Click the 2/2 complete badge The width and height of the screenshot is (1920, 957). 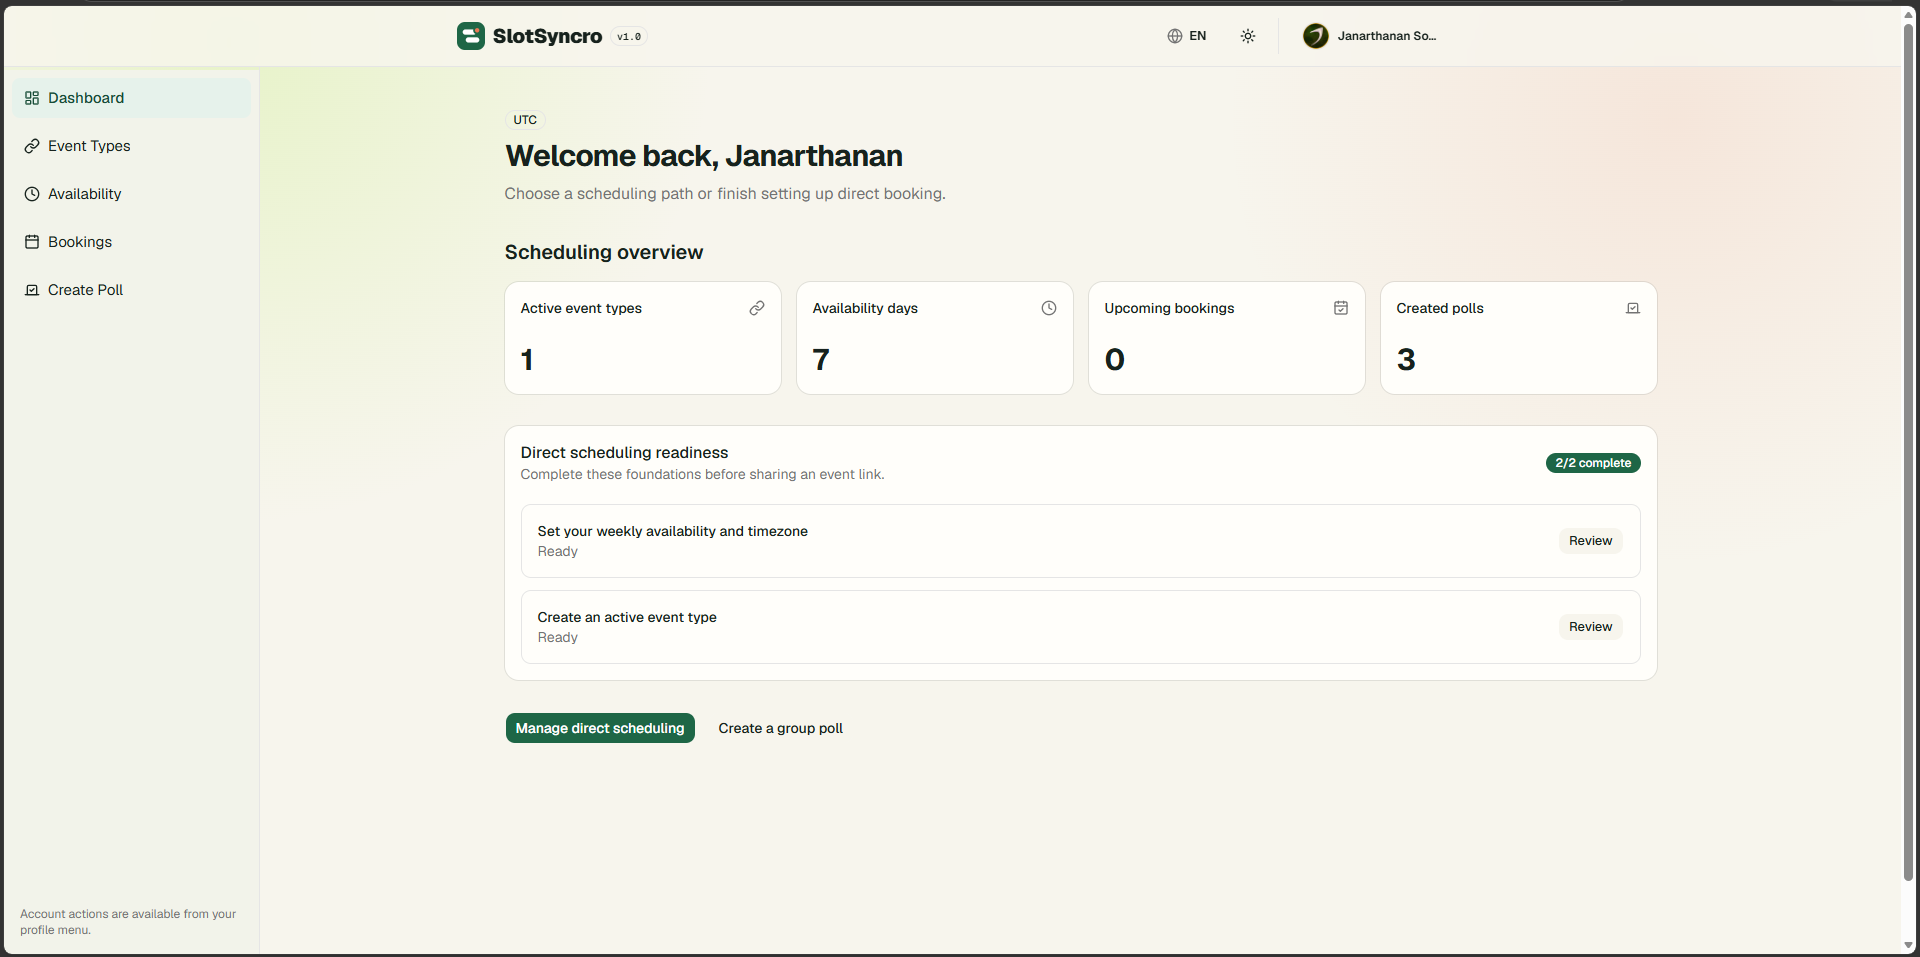click(x=1593, y=463)
